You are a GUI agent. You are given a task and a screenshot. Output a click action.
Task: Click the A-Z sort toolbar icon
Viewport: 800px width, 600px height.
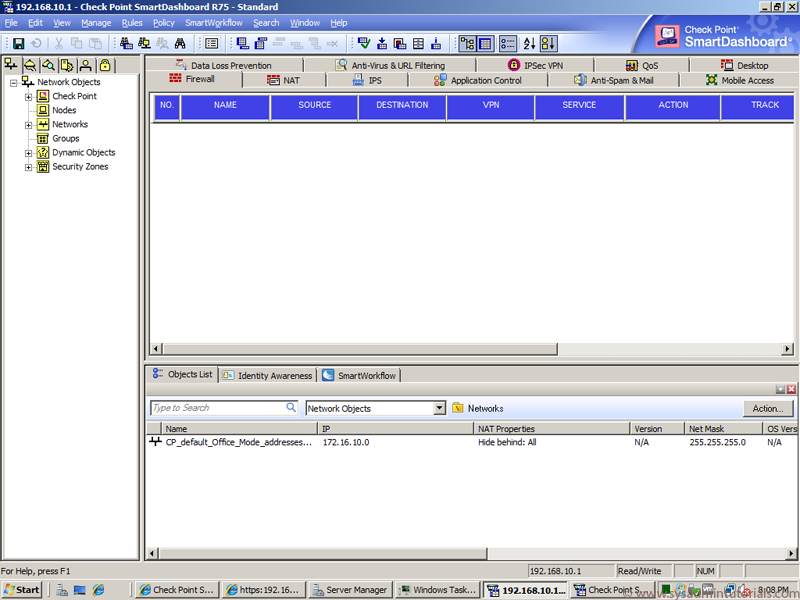[530, 44]
